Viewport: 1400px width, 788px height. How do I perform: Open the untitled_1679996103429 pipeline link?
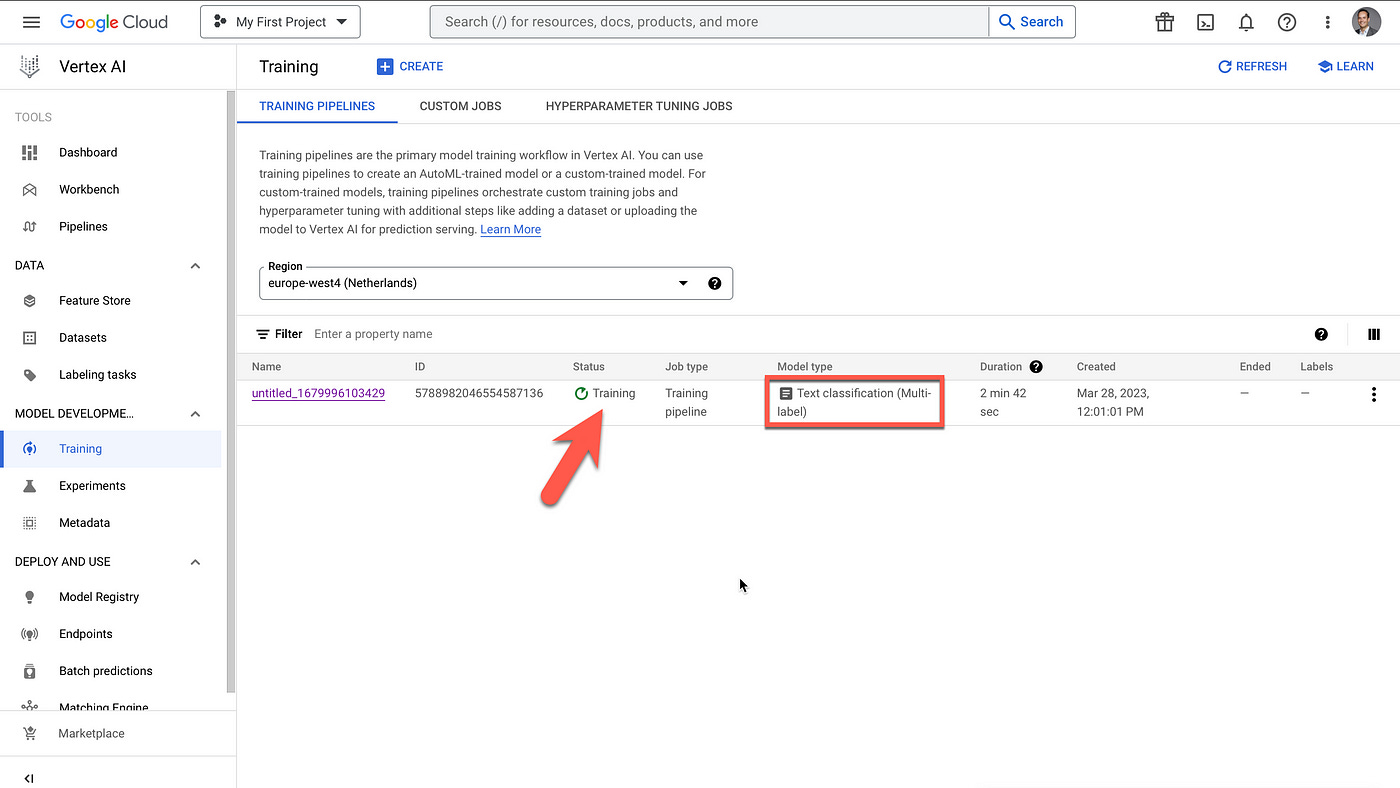(318, 393)
